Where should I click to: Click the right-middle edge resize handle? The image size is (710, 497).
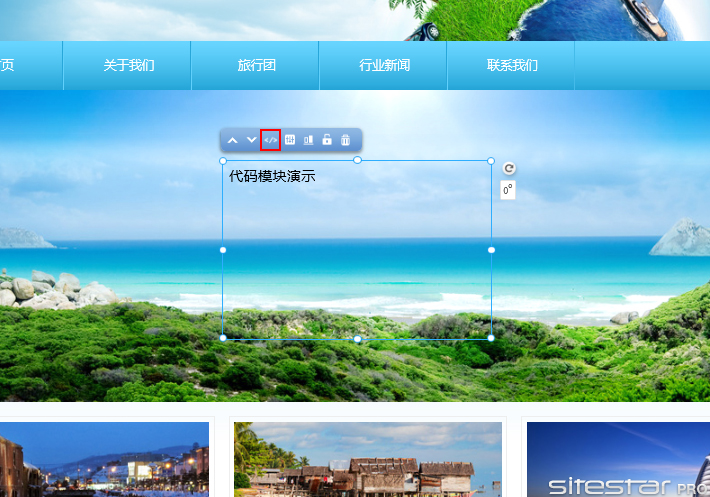click(x=491, y=250)
